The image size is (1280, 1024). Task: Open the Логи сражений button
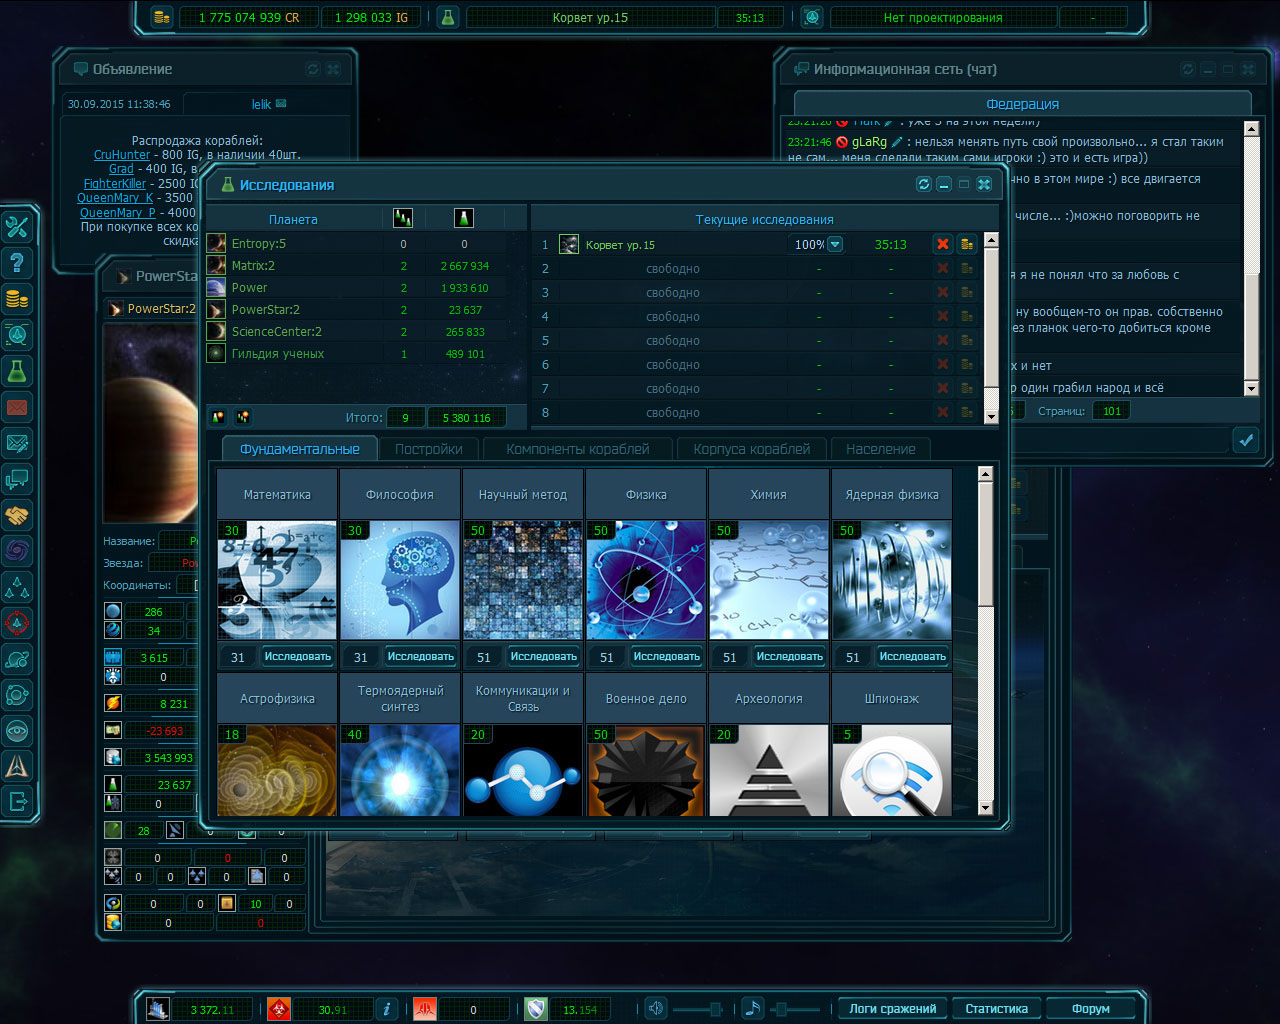click(x=892, y=1008)
